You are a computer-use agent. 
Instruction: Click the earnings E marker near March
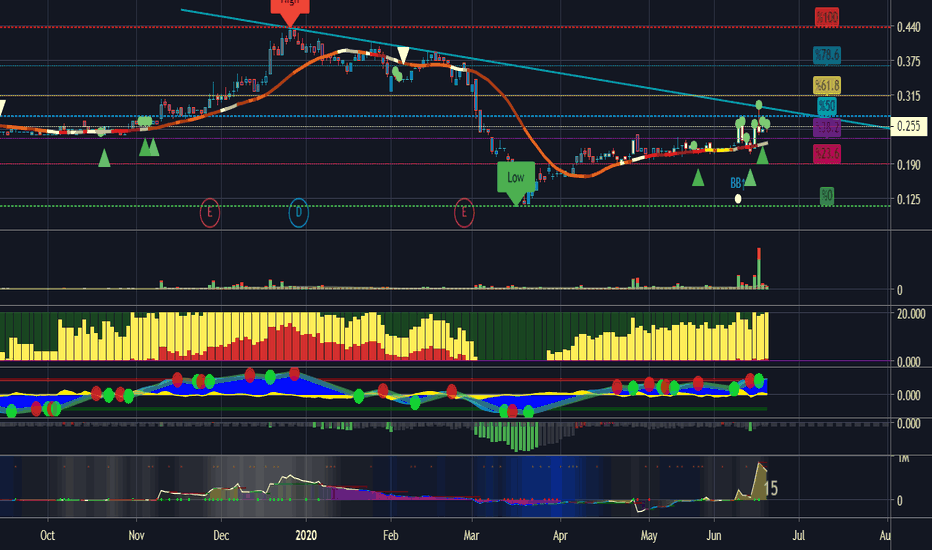(x=464, y=212)
